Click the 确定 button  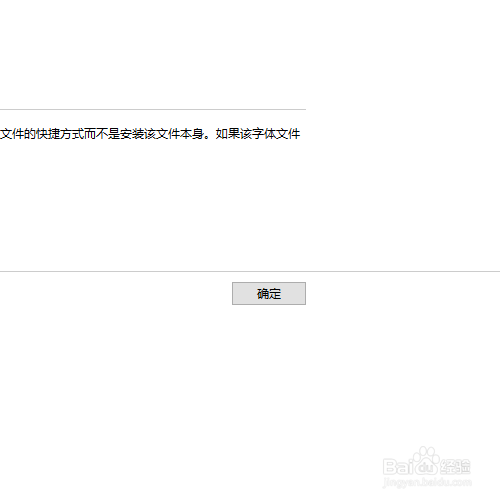tap(269, 293)
